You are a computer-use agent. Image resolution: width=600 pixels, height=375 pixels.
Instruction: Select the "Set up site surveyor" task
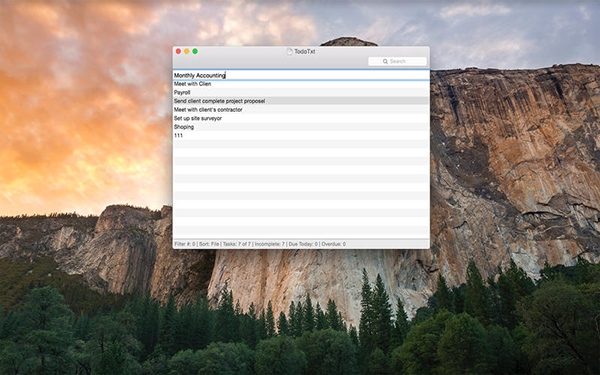[x=301, y=118]
